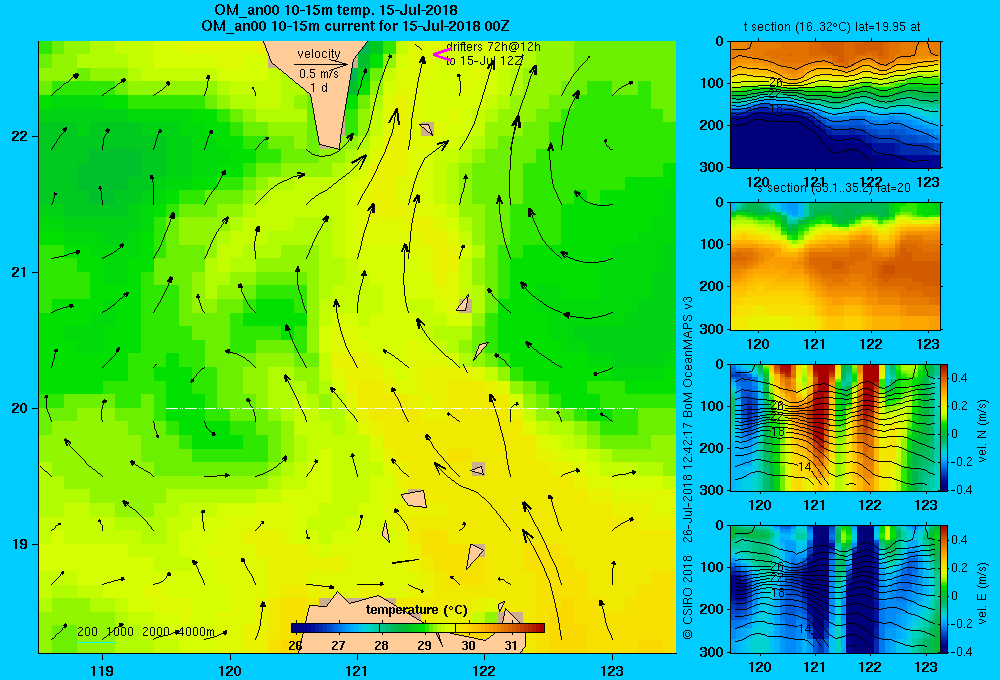The image size is (1000, 680).
Task: Click the '31' tick of the temperature color bar
Action: tap(511, 646)
